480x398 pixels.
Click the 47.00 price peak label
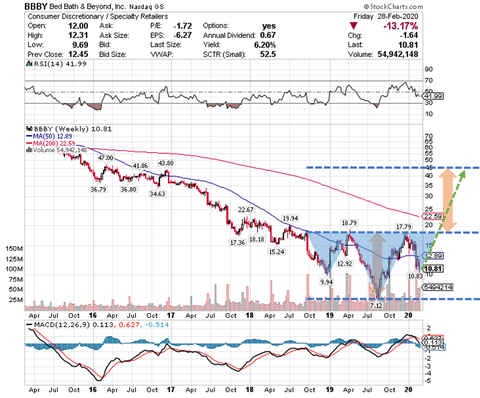tap(105, 158)
